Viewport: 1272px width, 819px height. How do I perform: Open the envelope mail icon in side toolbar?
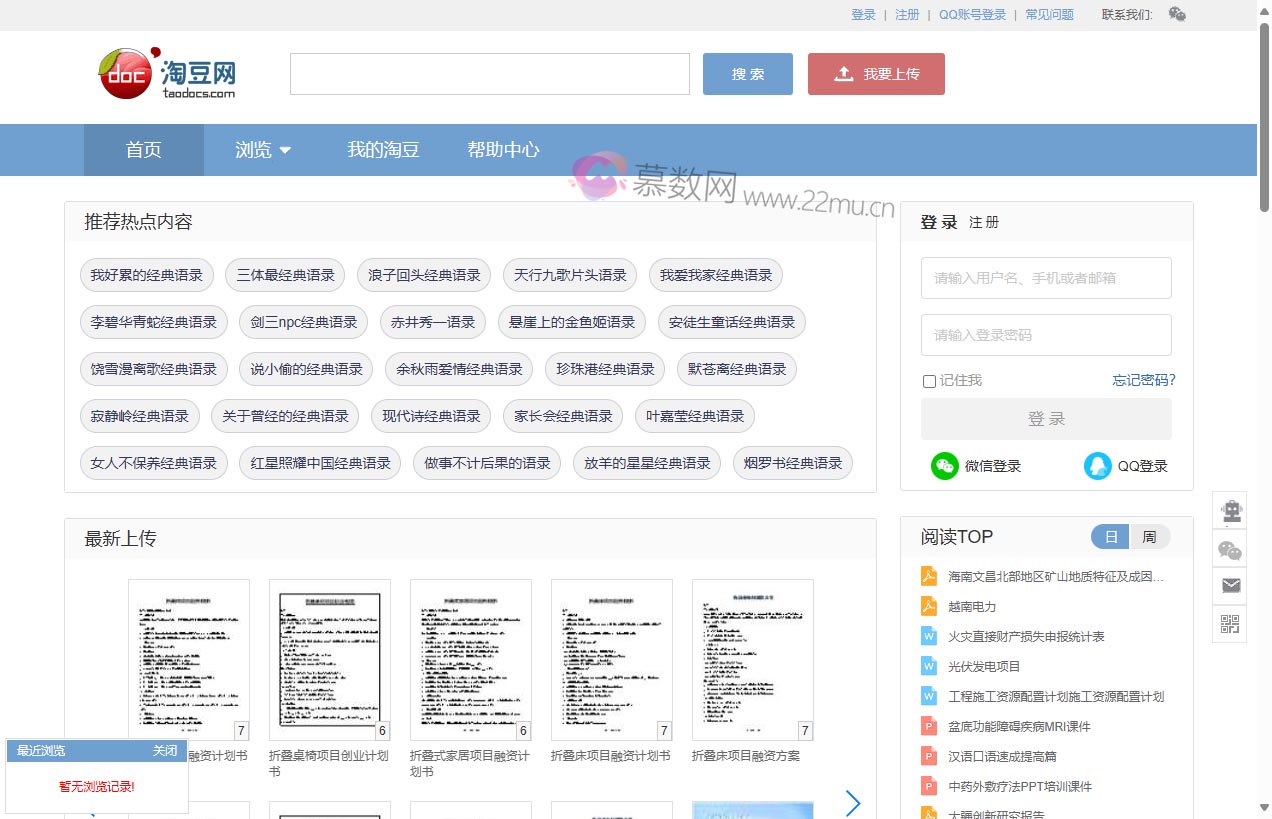tap(1231, 586)
